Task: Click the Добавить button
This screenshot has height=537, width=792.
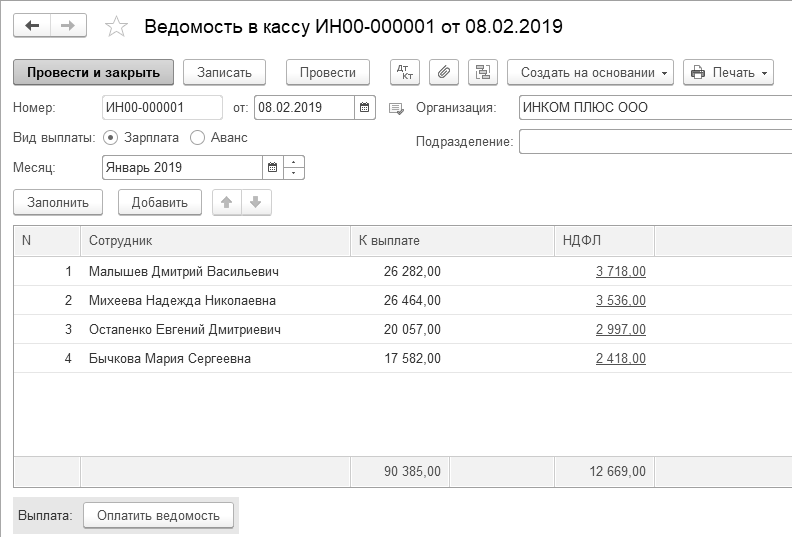Action: [x=160, y=203]
